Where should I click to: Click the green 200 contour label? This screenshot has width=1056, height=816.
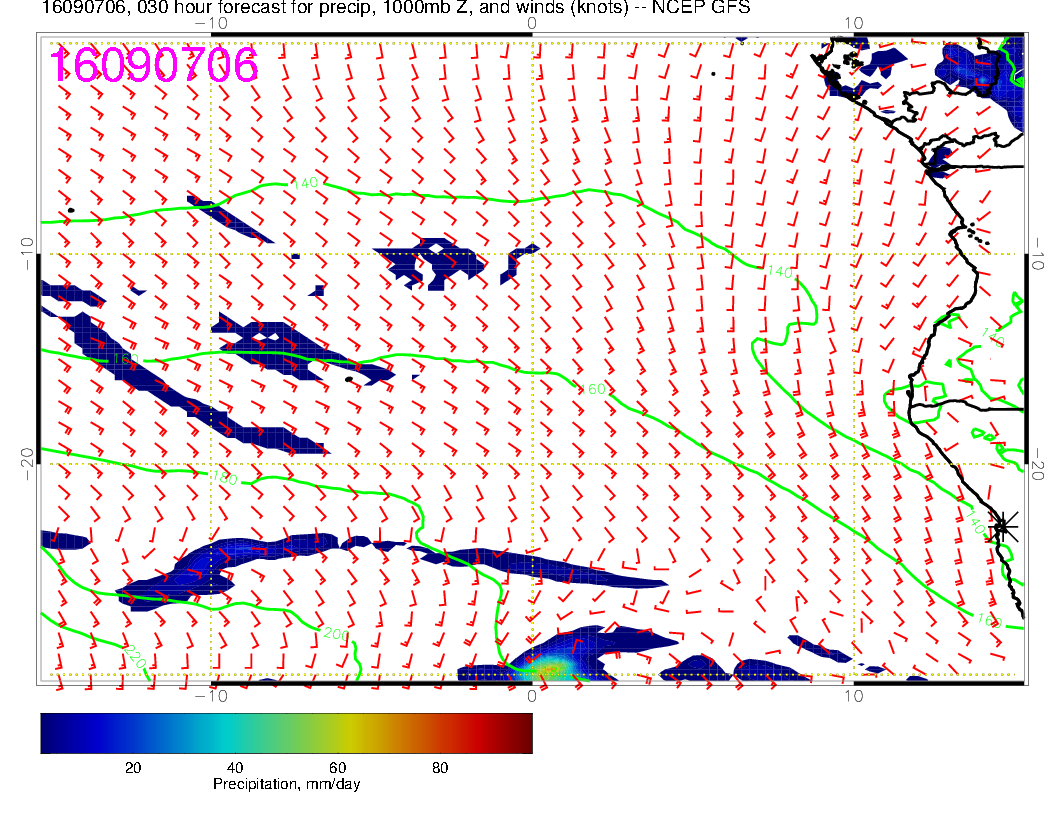coord(334,633)
